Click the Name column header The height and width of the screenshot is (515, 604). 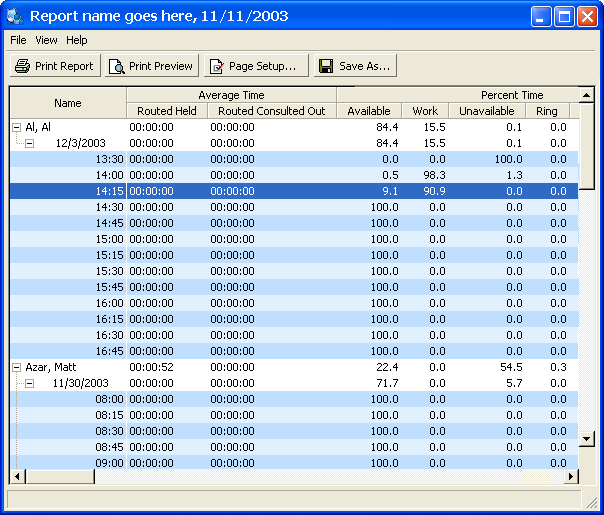click(x=68, y=103)
